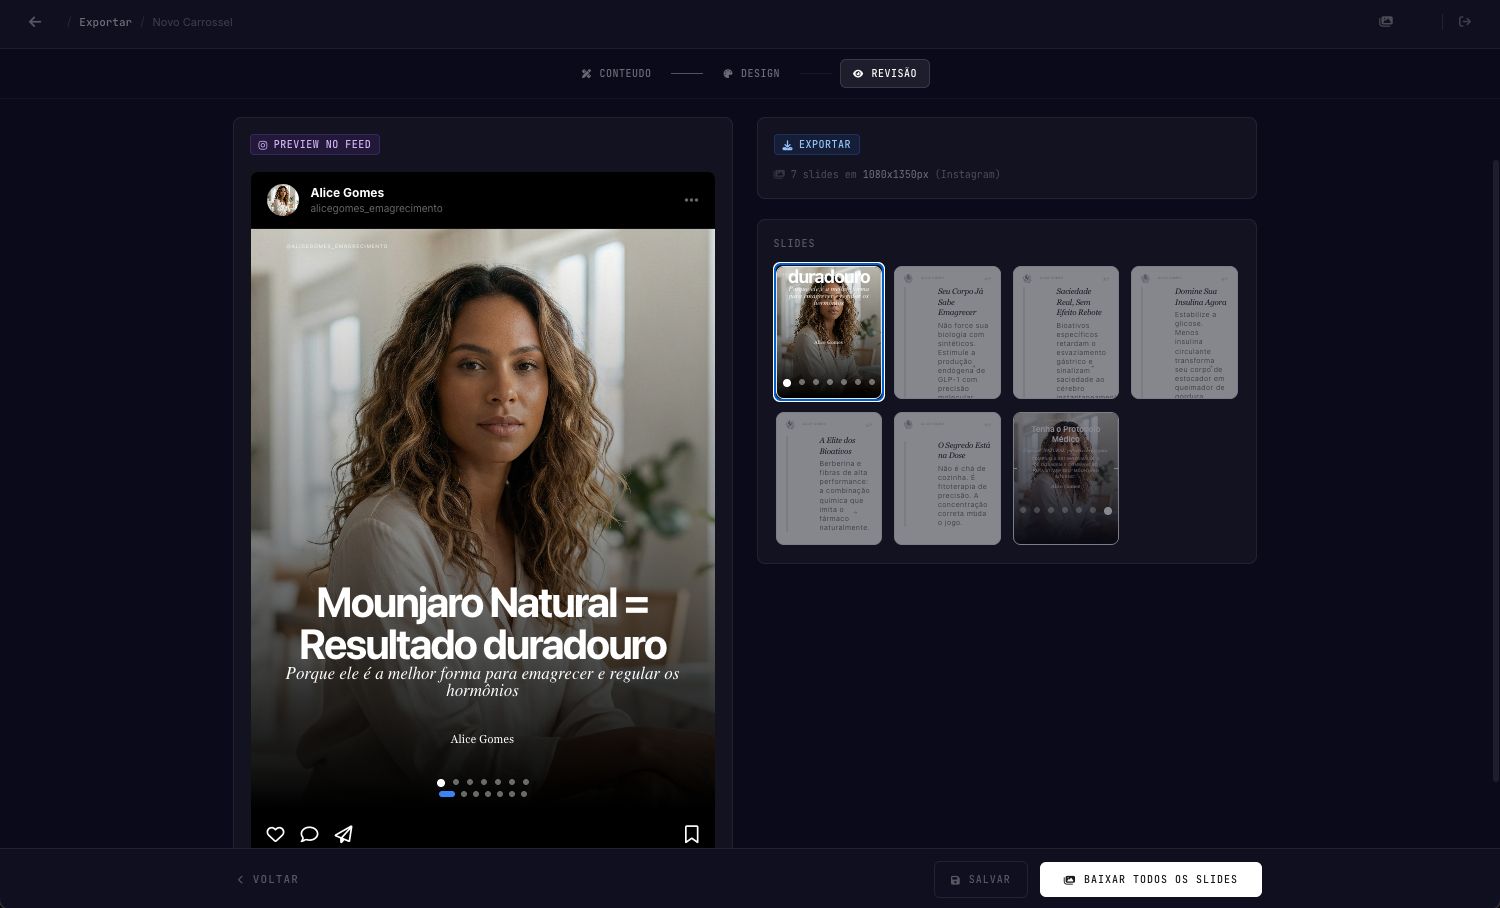Select the 'Tenha o Protocolo Médico' slide
Viewport: 1500px width, 908px height.
coord(1065,478)
